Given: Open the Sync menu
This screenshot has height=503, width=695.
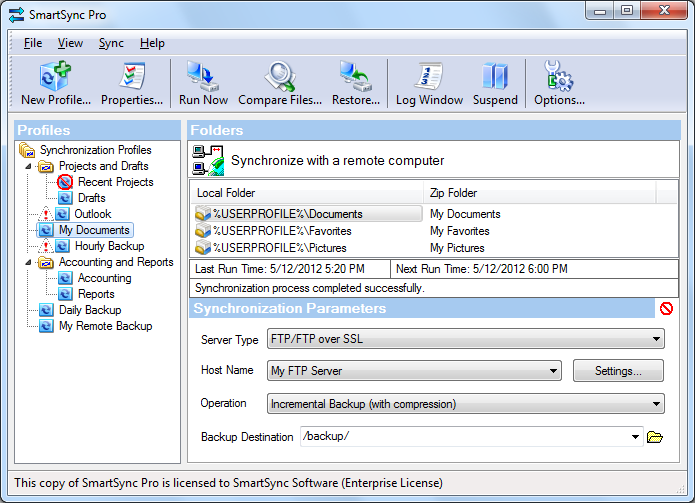Looking at the screenshot, I should click(111, 43).
